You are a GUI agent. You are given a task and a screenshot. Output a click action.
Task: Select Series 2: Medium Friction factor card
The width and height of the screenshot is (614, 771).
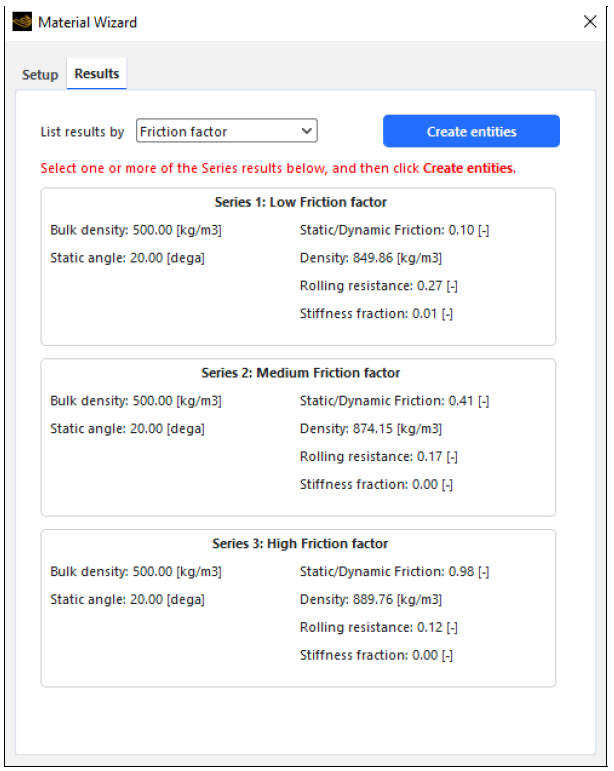(x=298, y=437)
